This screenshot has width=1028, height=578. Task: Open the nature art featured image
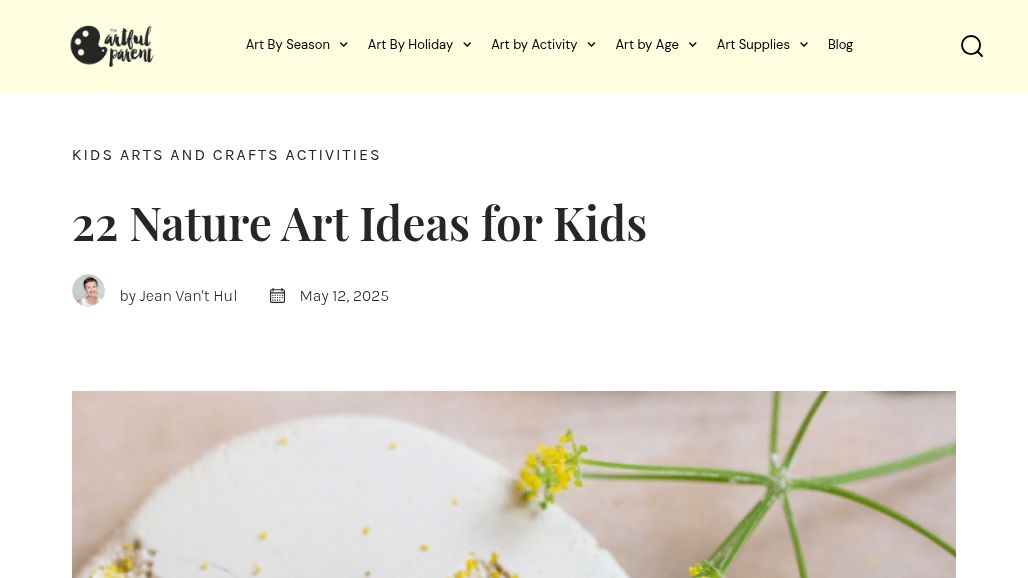tap(514, 484)
